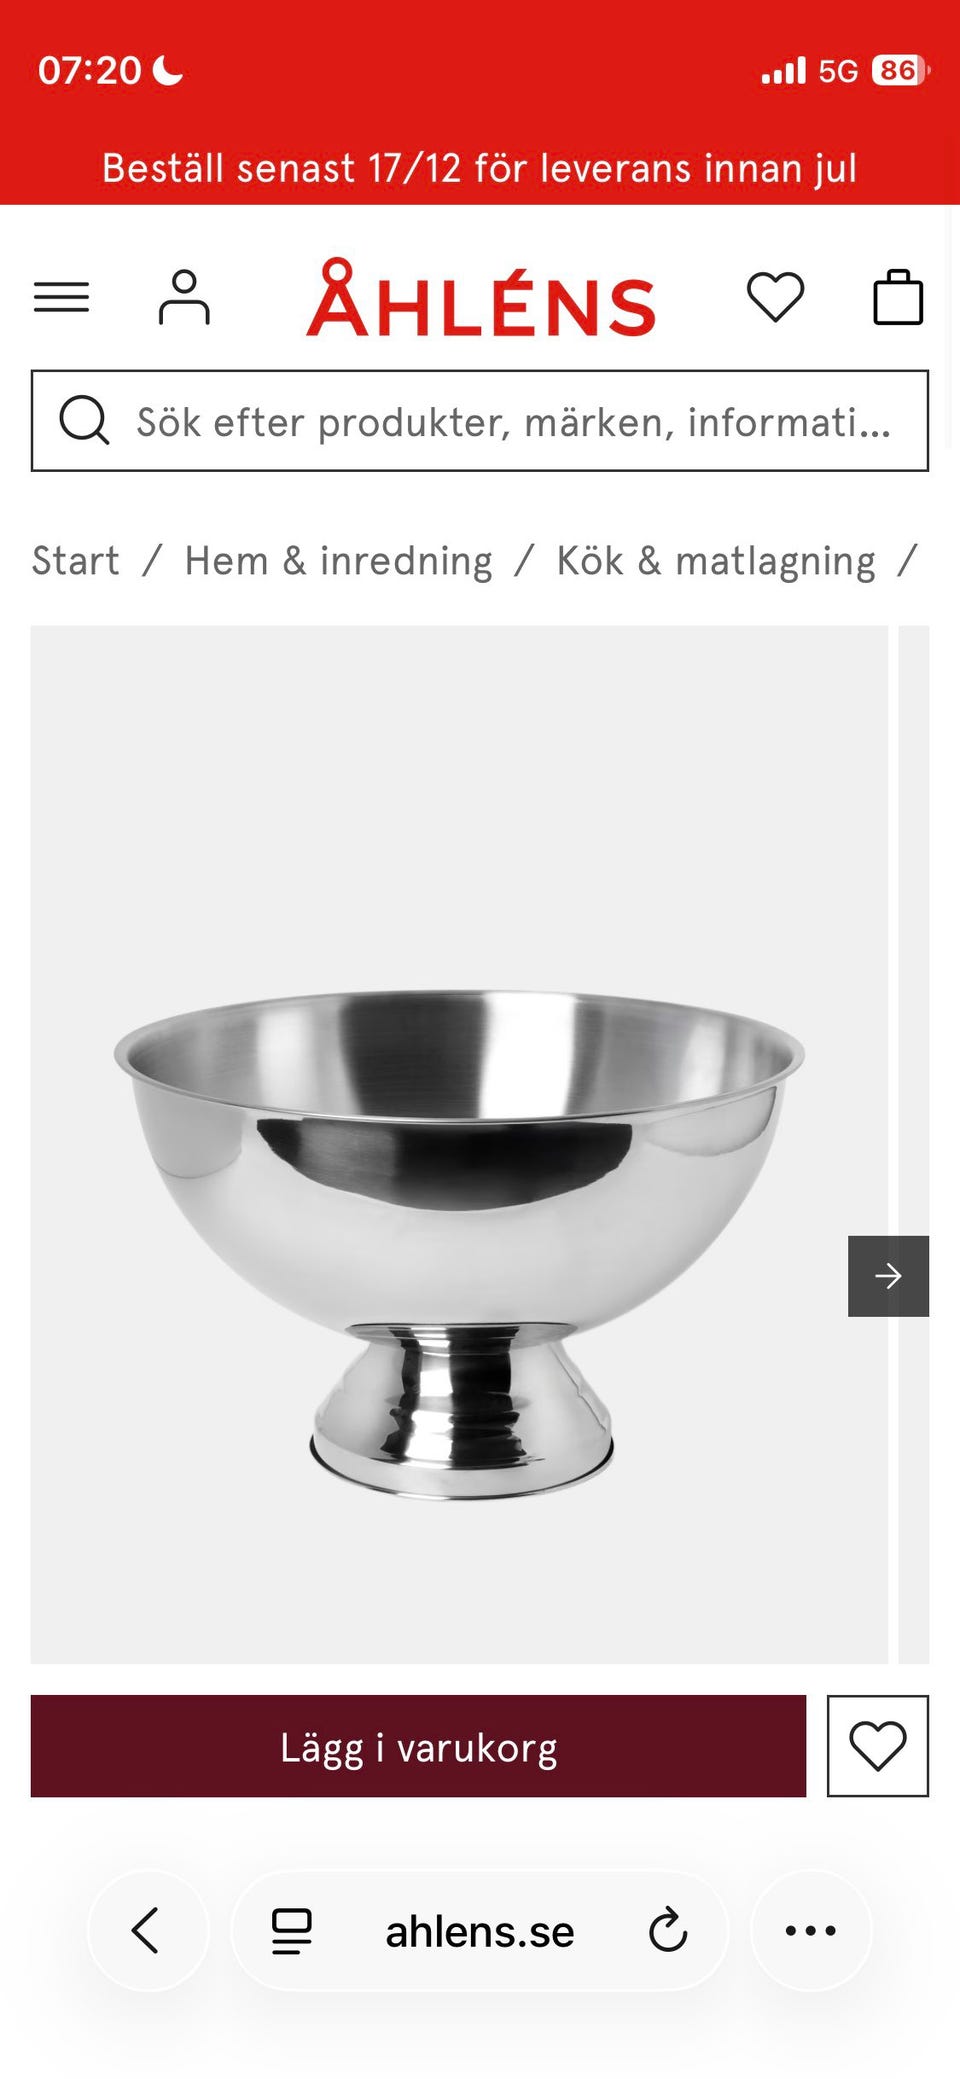Tap the Åhléns logo
Screen dimensions: 960x2079
(481, 298)
